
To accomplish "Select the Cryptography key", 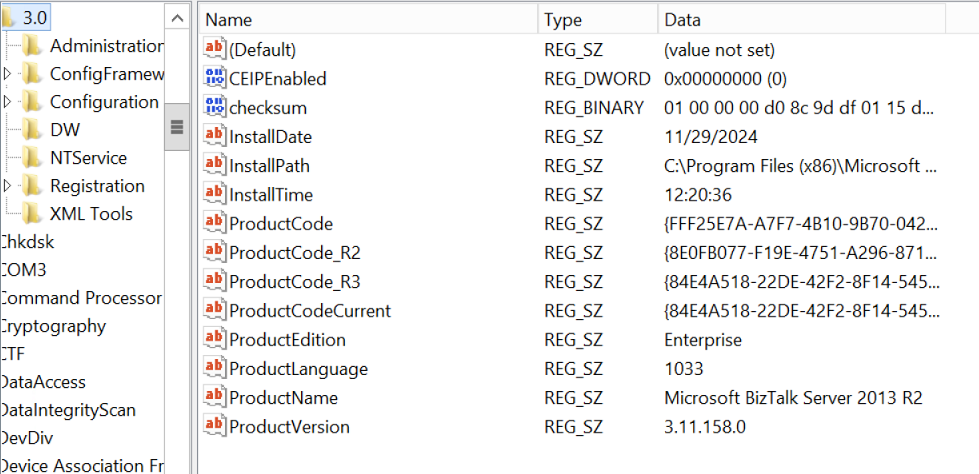I will click(53, 326).
